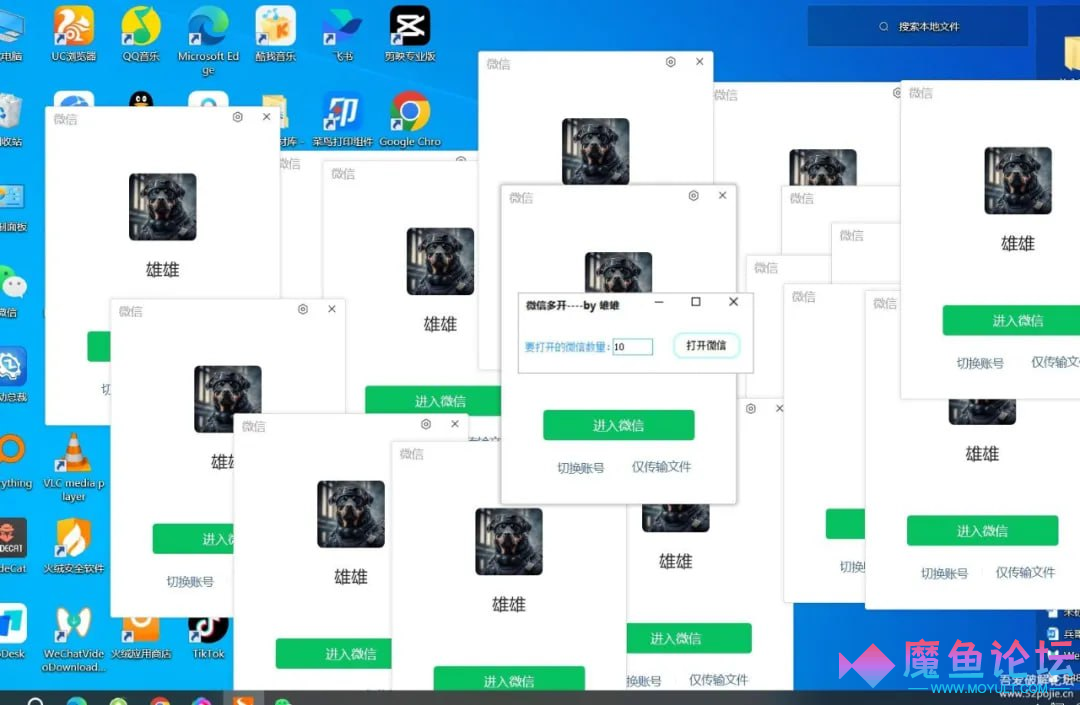The height and width of the screenshot is (705, 1080).
Task: Click the 雄雄 name in the top-left WeChat window
Action: pyautogui.click(x=163, y=270)
